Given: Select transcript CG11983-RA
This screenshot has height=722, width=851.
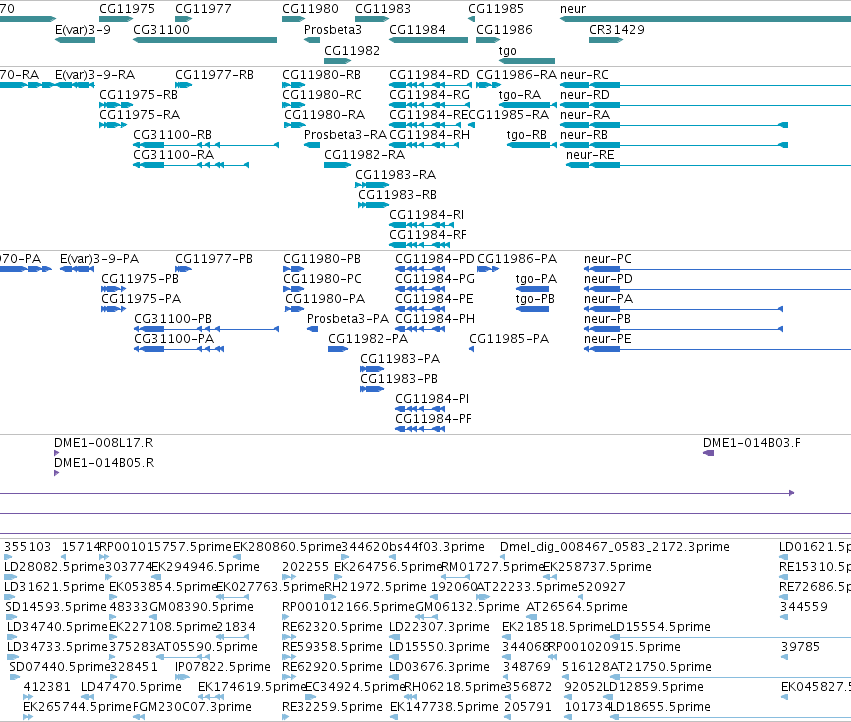Looking at the screenshot, I should click(396, 175).
